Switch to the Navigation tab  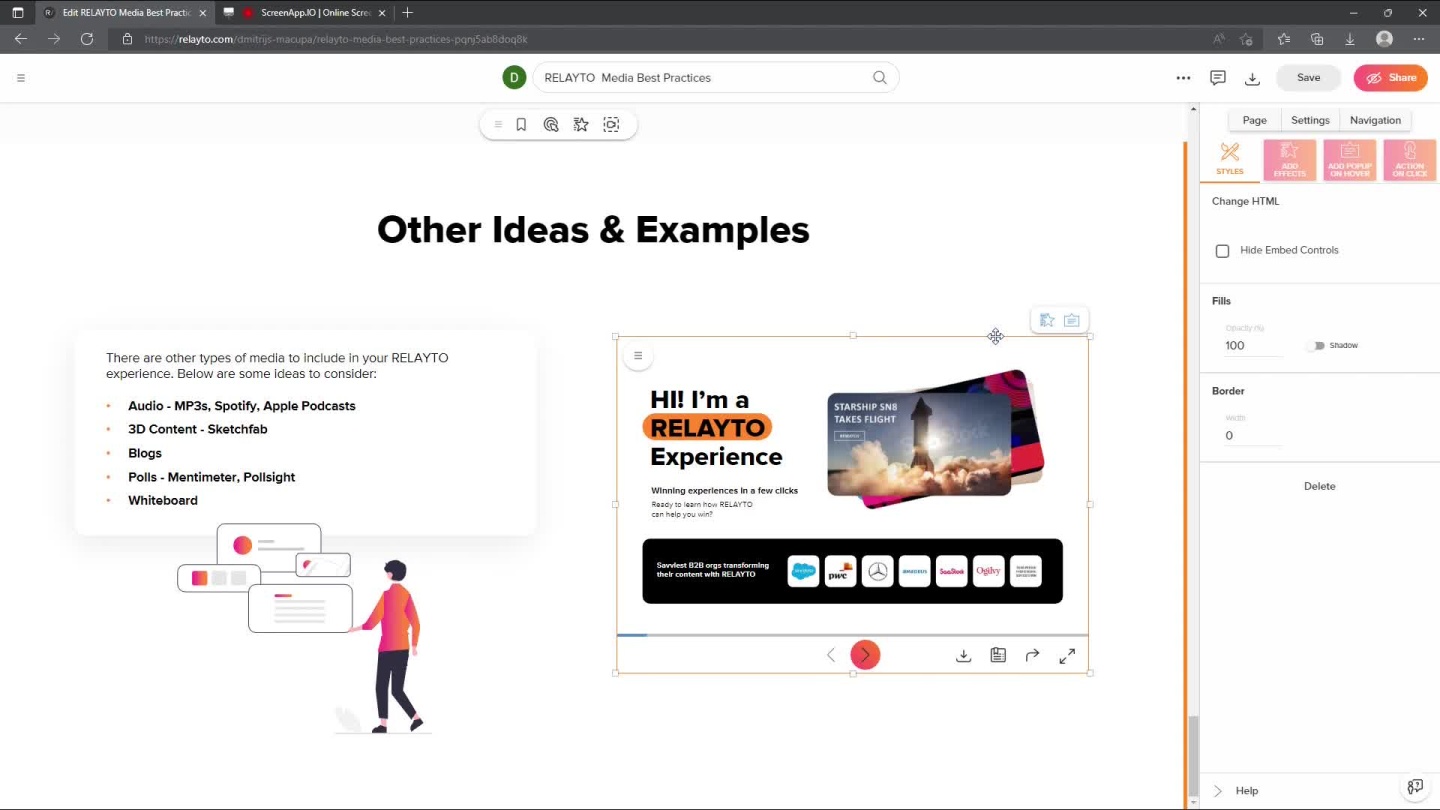[x=1375, y=120]
